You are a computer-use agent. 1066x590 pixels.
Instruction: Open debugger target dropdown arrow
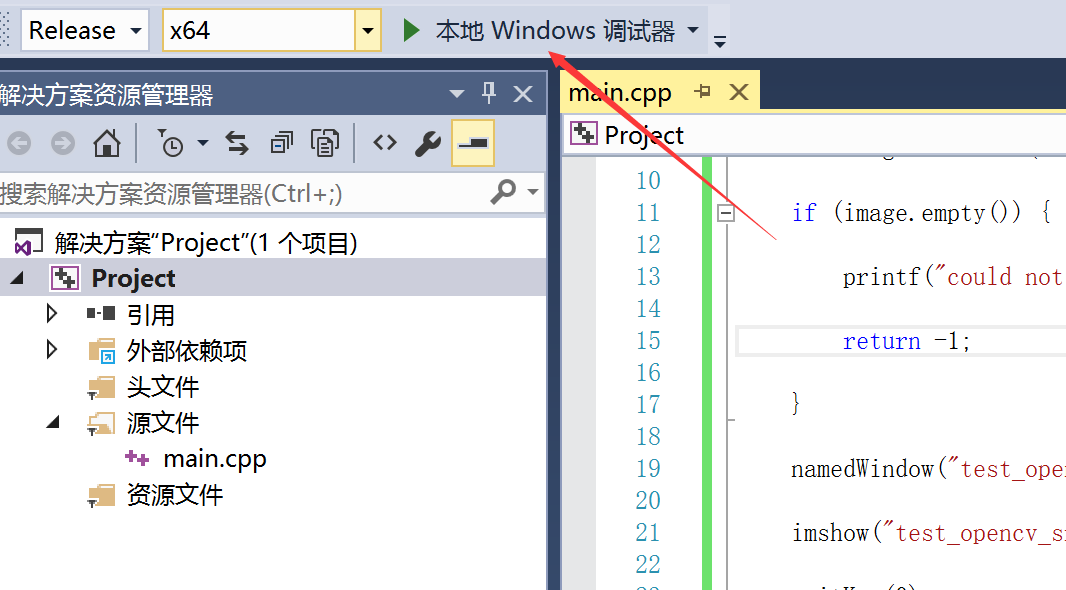point(693,30)
